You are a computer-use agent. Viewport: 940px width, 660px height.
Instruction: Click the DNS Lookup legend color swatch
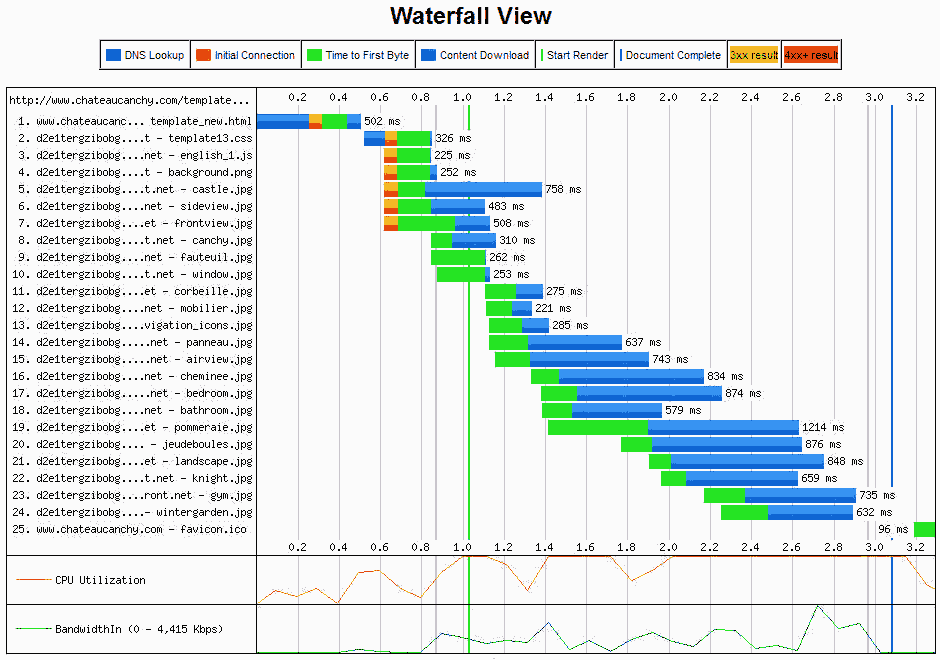pos(113,55)
